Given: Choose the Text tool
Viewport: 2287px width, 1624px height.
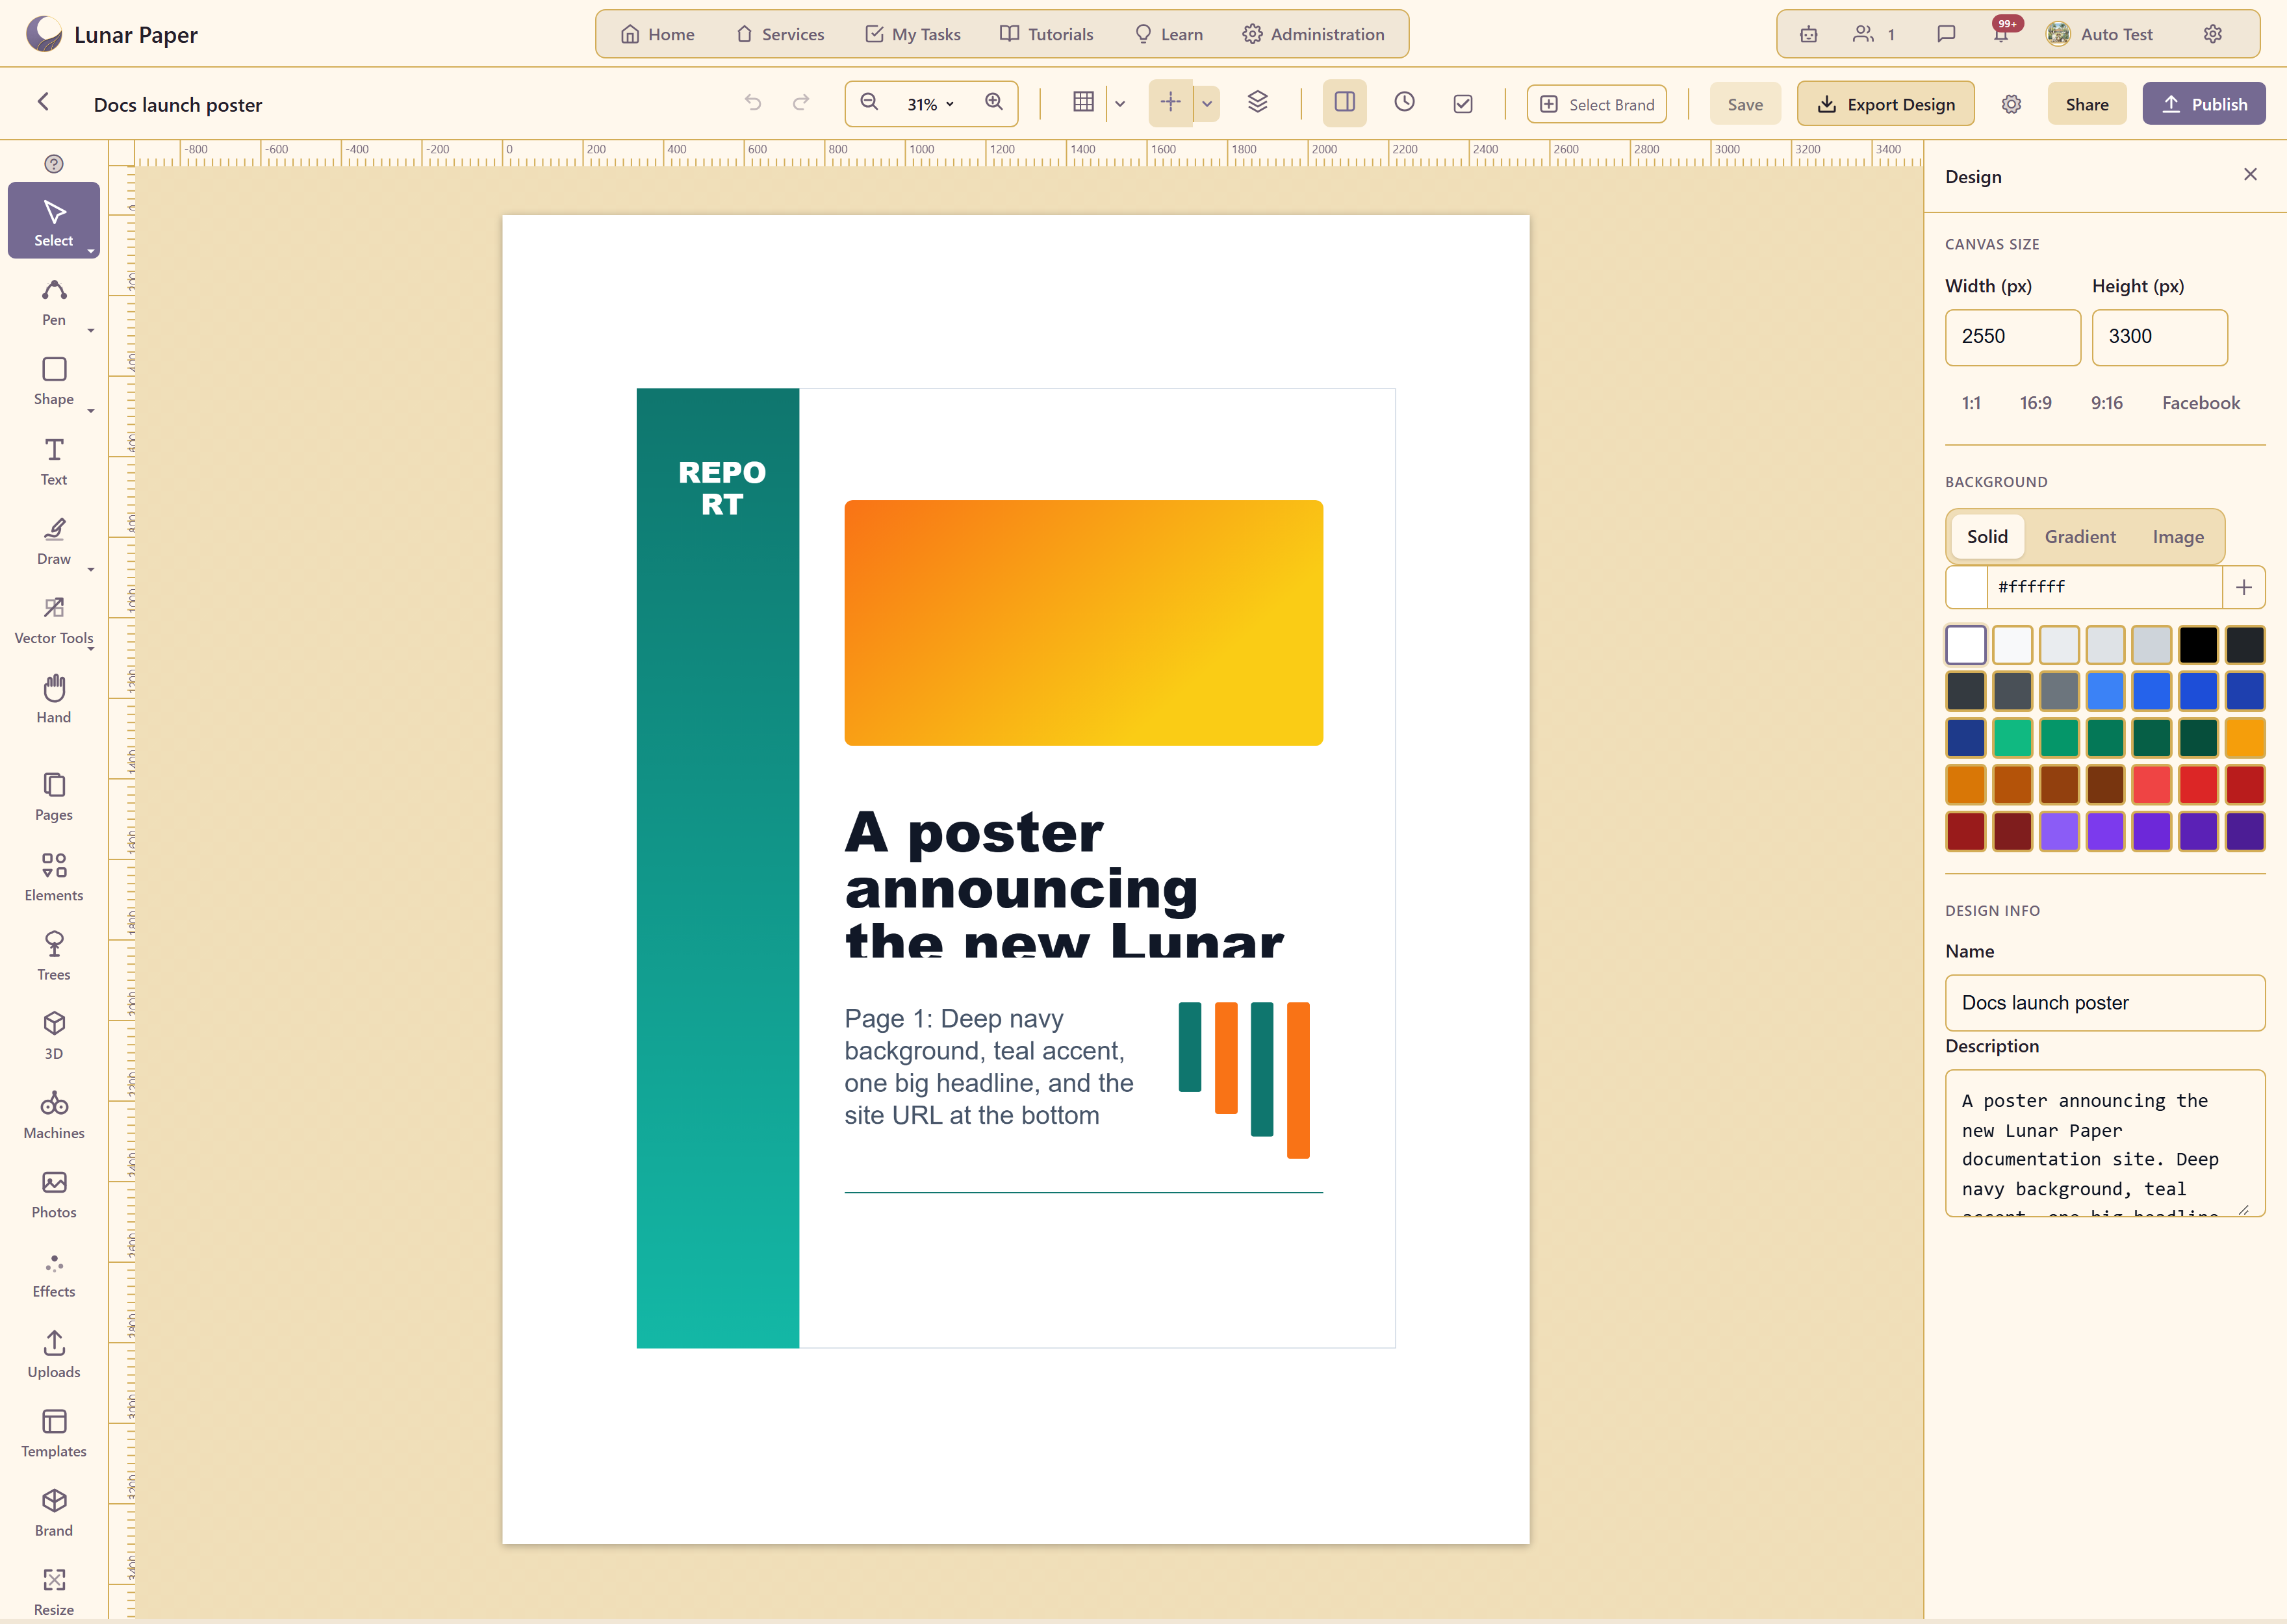Looking at the screenshot, I should coord(54,461).
